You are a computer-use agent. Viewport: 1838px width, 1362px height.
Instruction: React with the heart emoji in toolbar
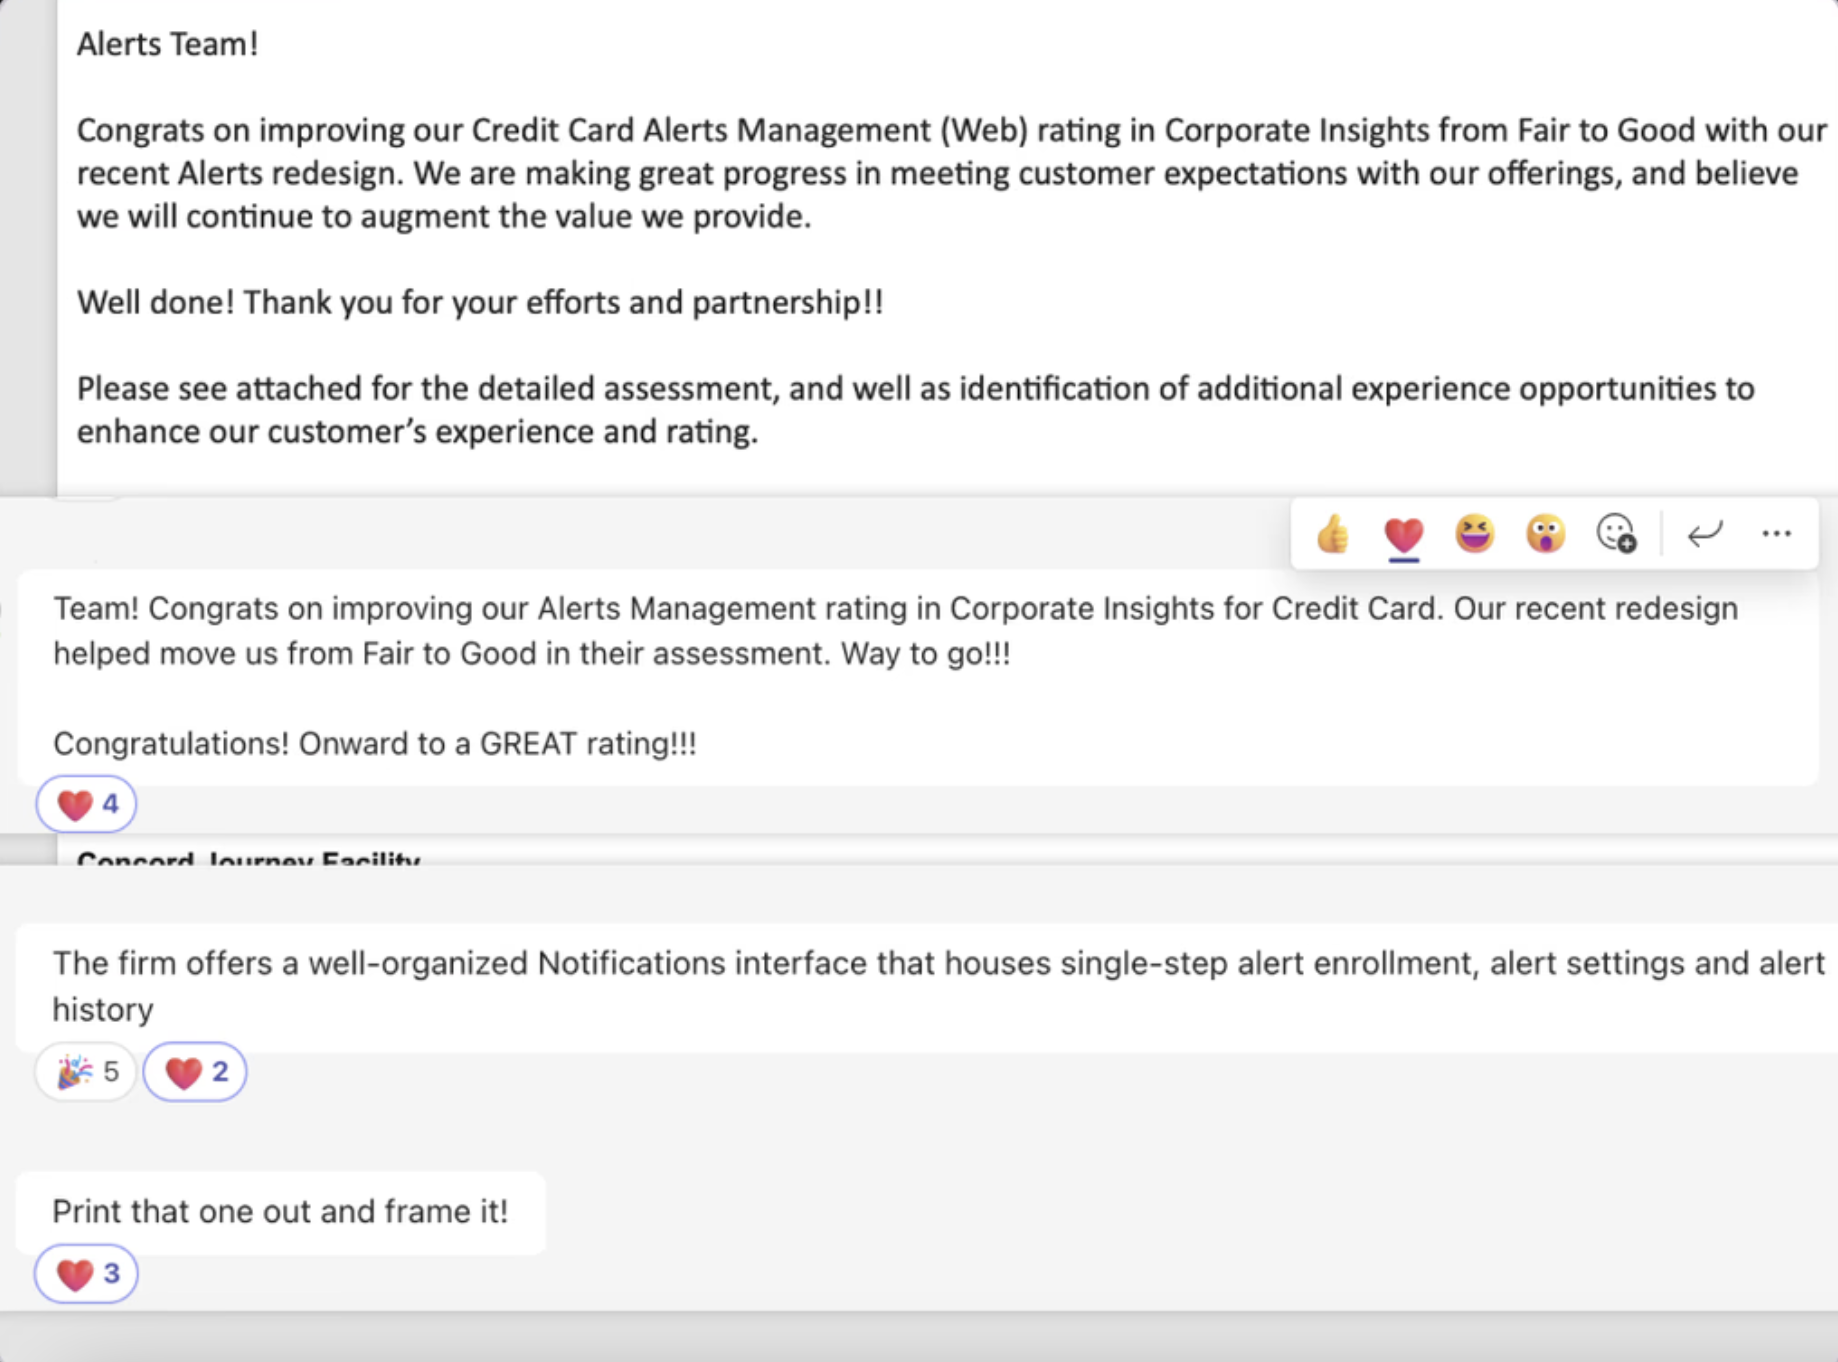(x=1404, y=534)
